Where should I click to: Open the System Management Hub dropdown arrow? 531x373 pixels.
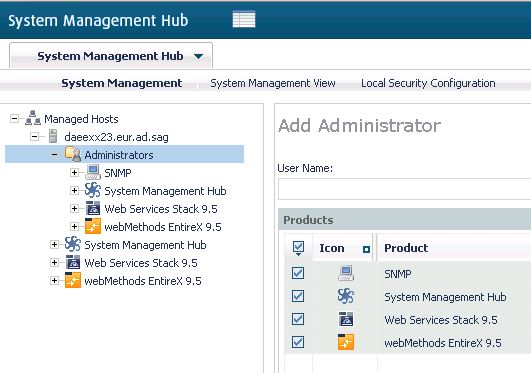click(198, 56)
